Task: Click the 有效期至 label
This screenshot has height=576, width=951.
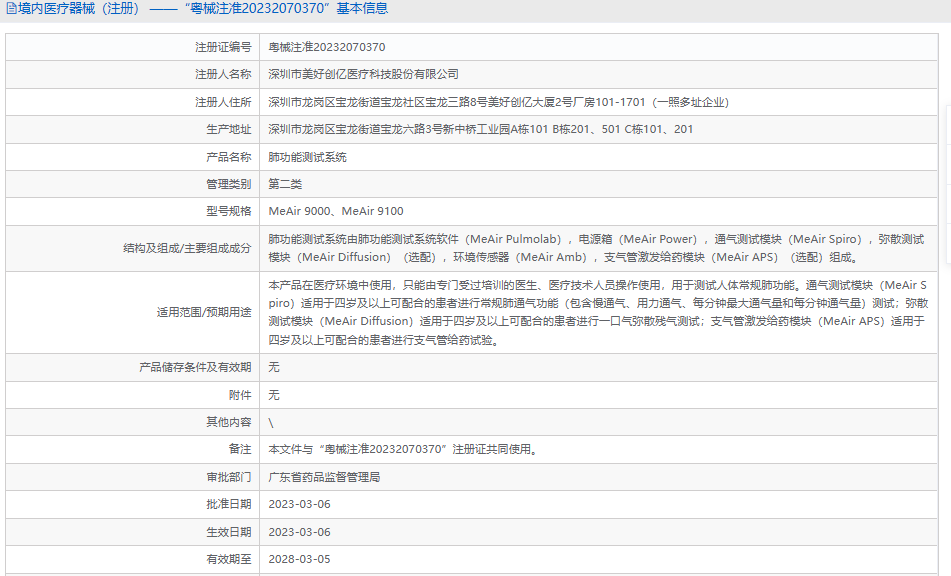Action: 228,559
